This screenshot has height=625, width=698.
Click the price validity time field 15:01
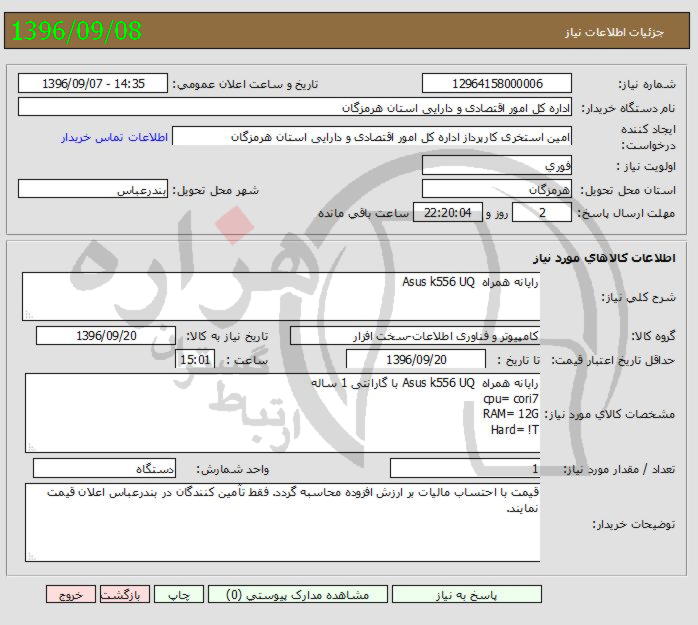click(x=195, y=359)
